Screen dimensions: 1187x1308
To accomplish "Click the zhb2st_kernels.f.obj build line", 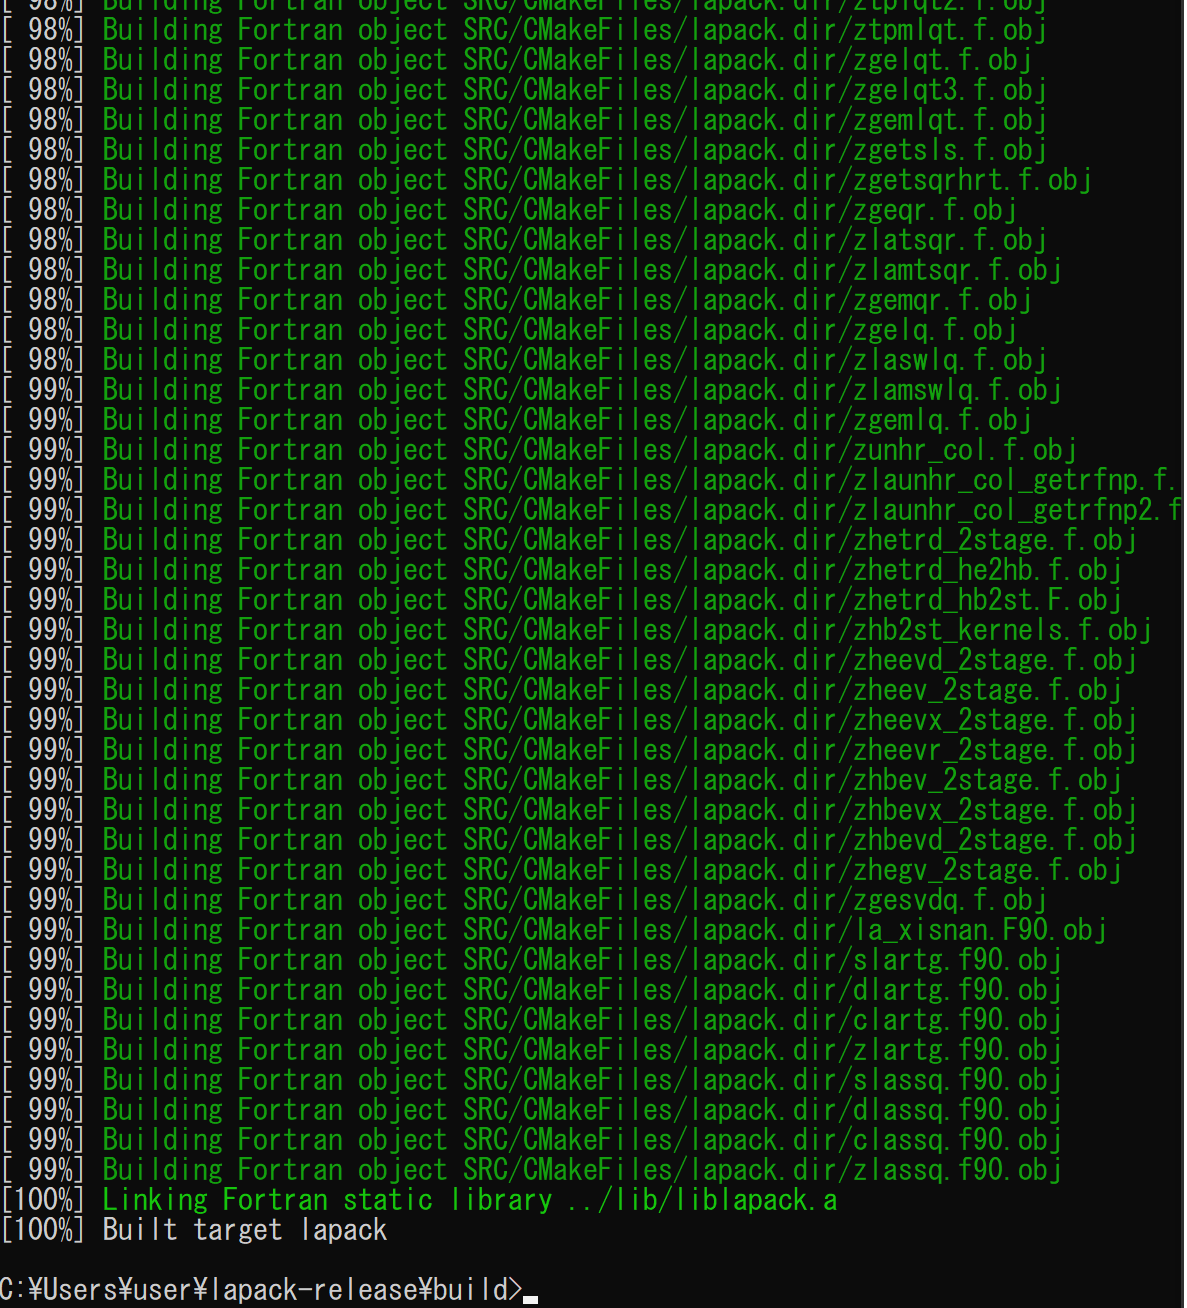I will click(x=576, y=630).
